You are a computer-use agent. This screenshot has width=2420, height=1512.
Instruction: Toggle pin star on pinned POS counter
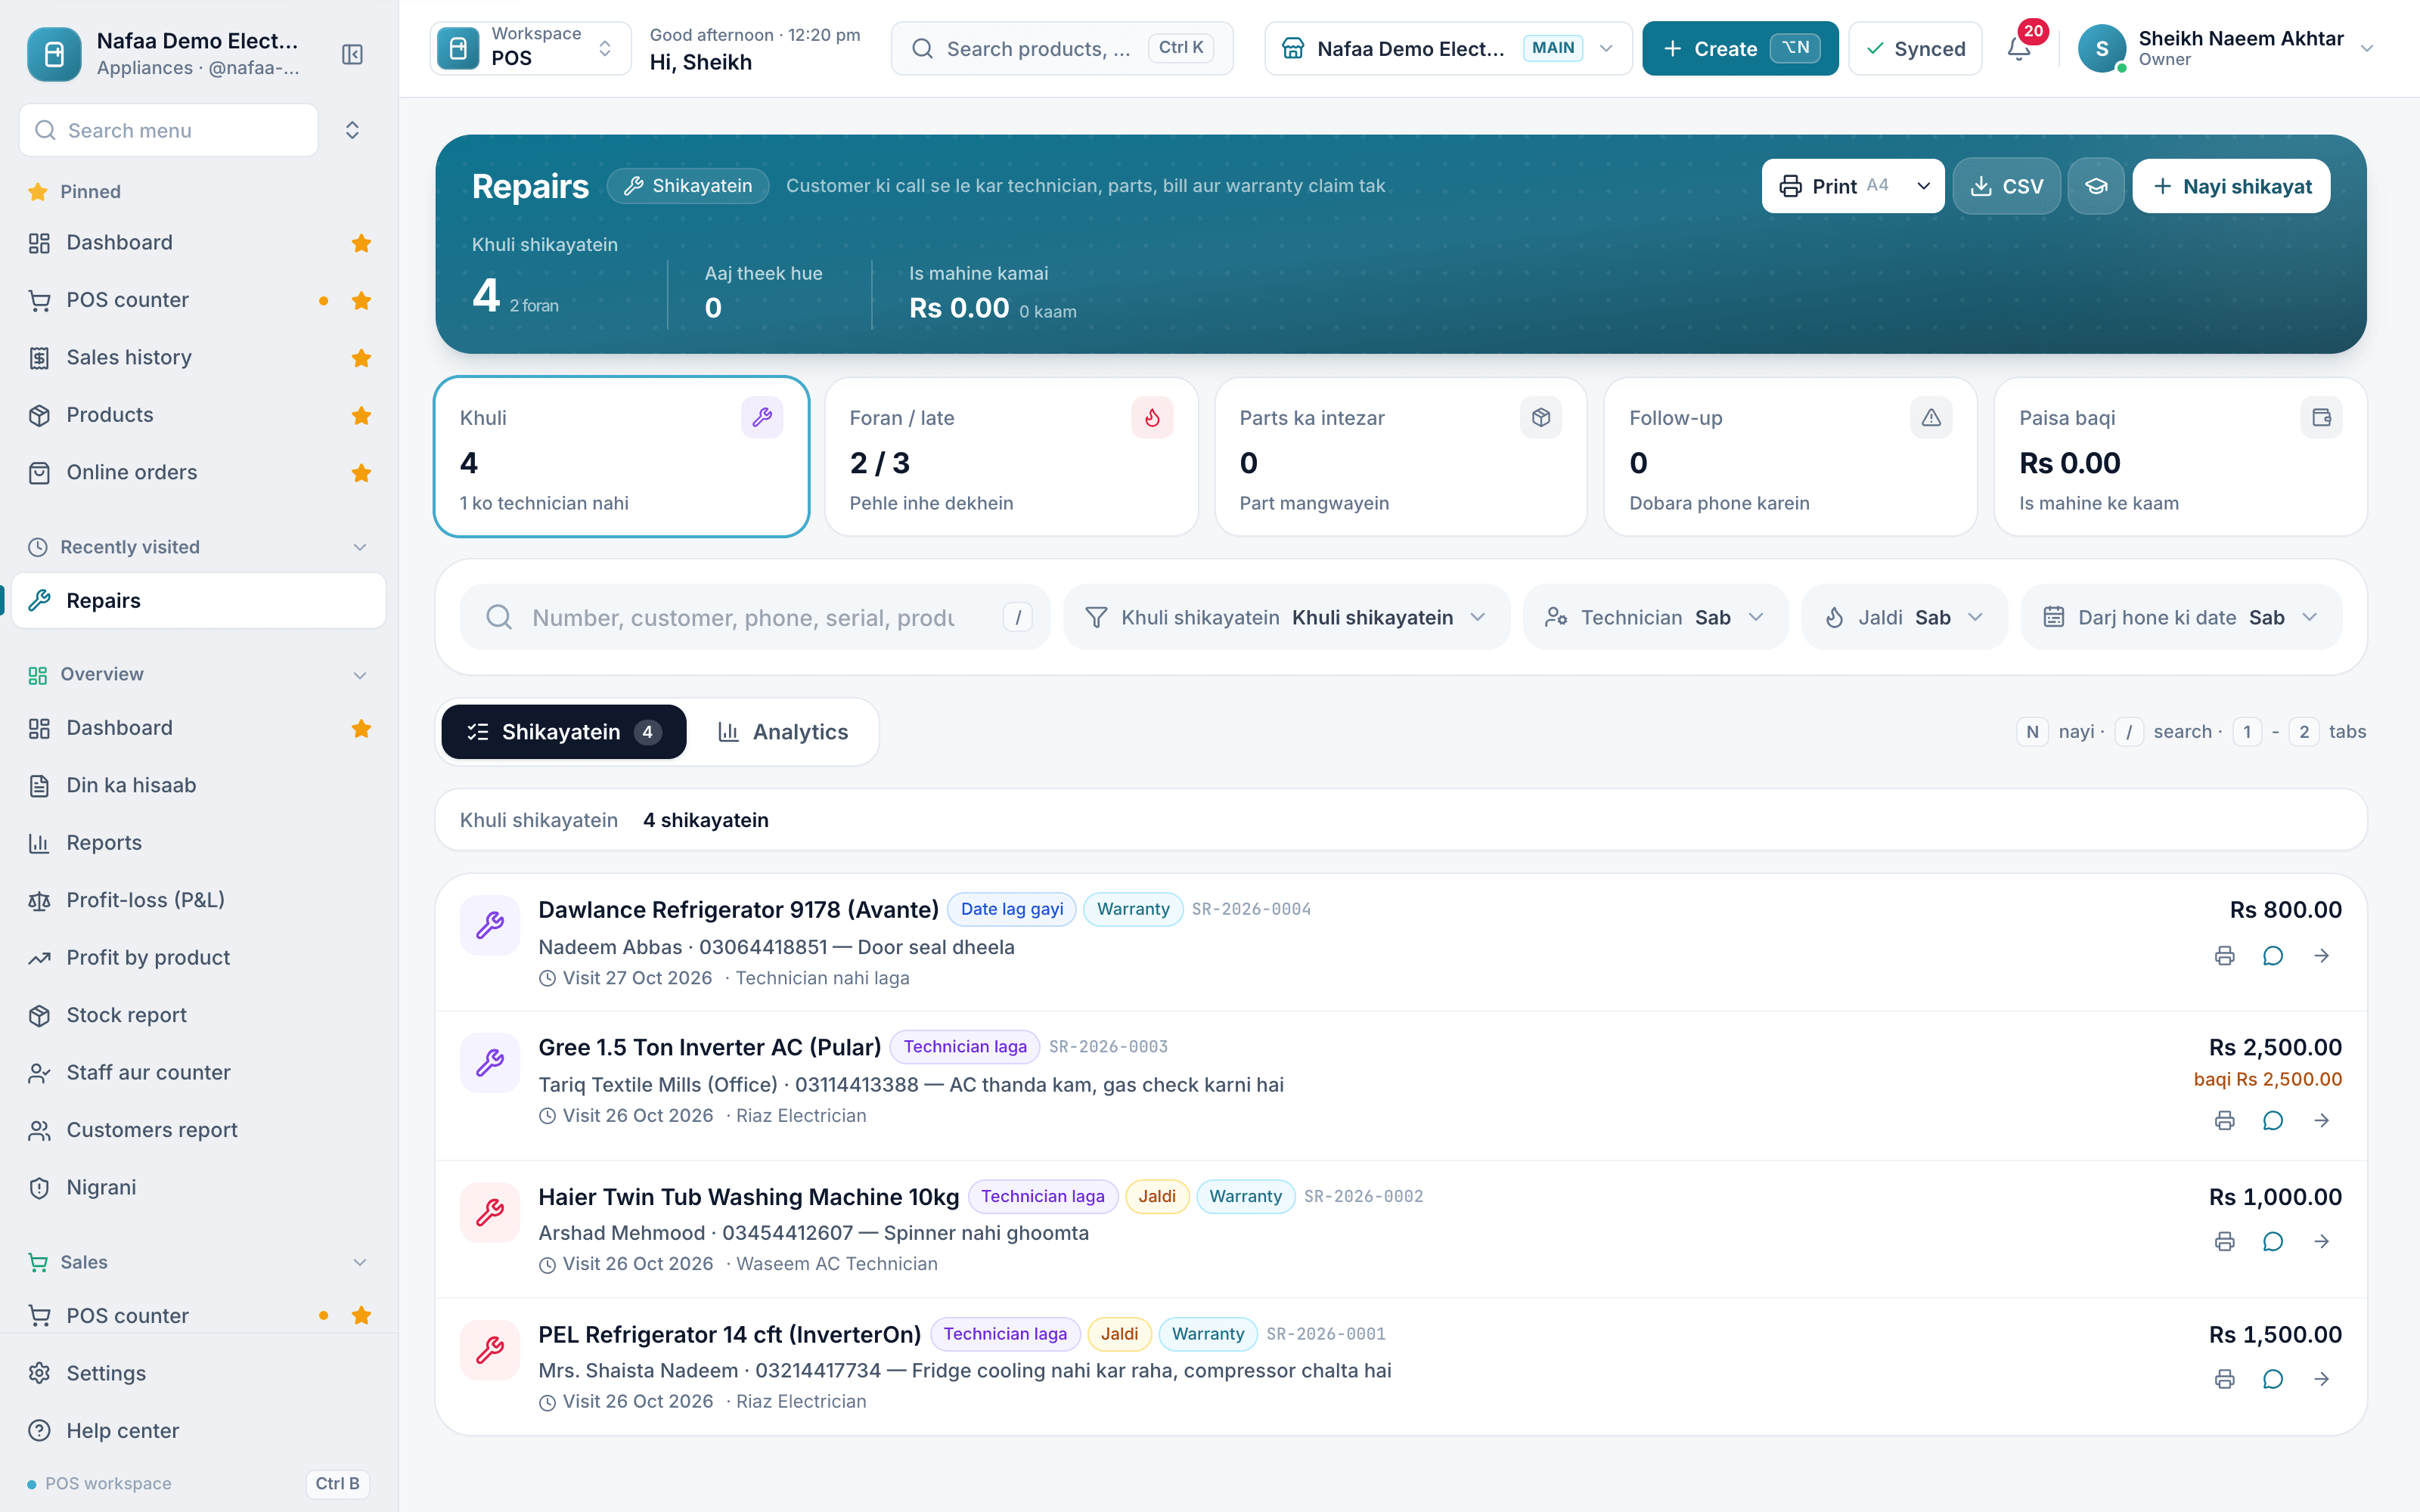[x=361, y=301]
